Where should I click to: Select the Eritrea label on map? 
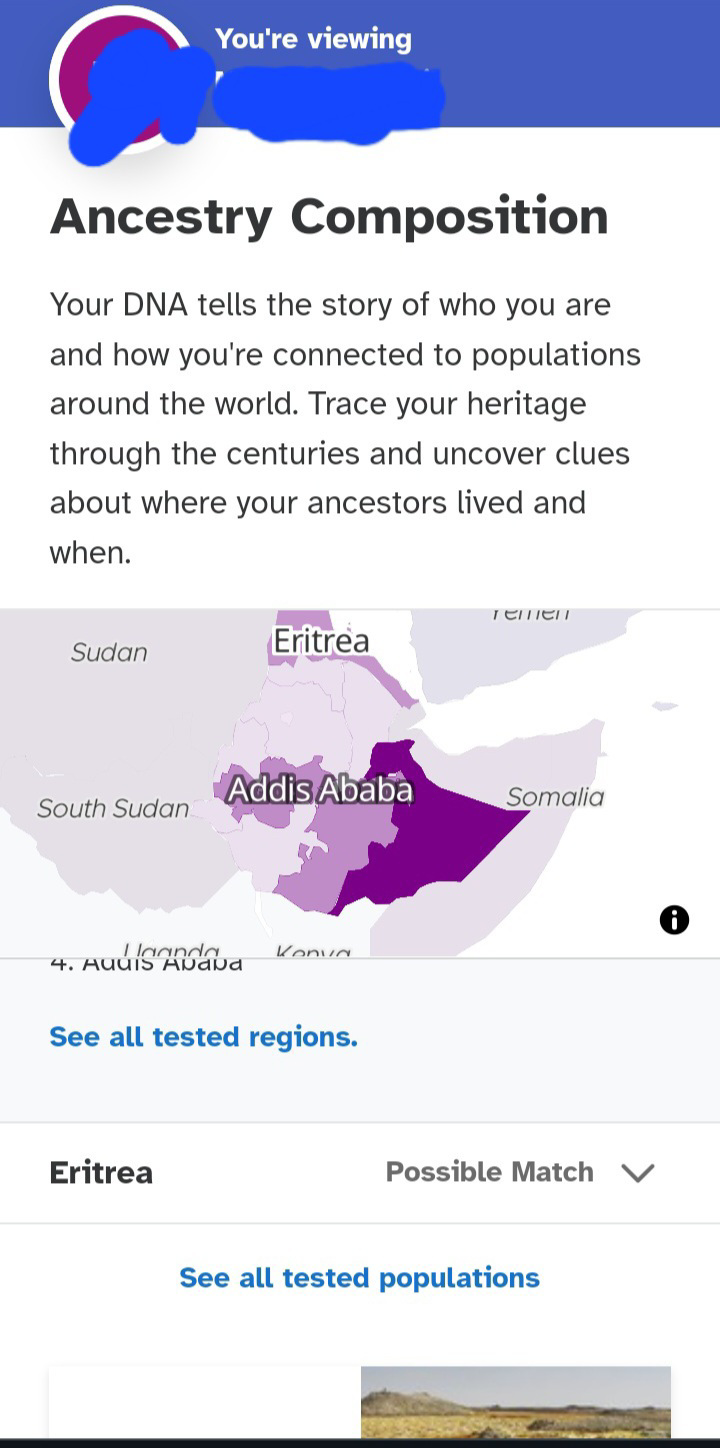pos(321,640)
